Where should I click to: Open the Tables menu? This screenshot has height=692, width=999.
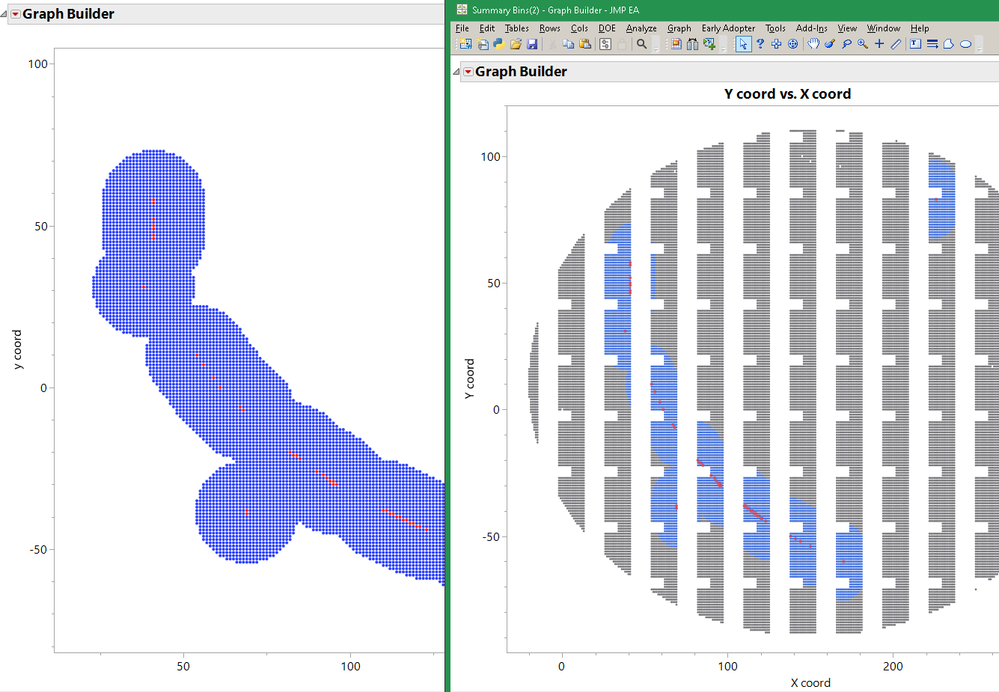click(x=517, y=28)
